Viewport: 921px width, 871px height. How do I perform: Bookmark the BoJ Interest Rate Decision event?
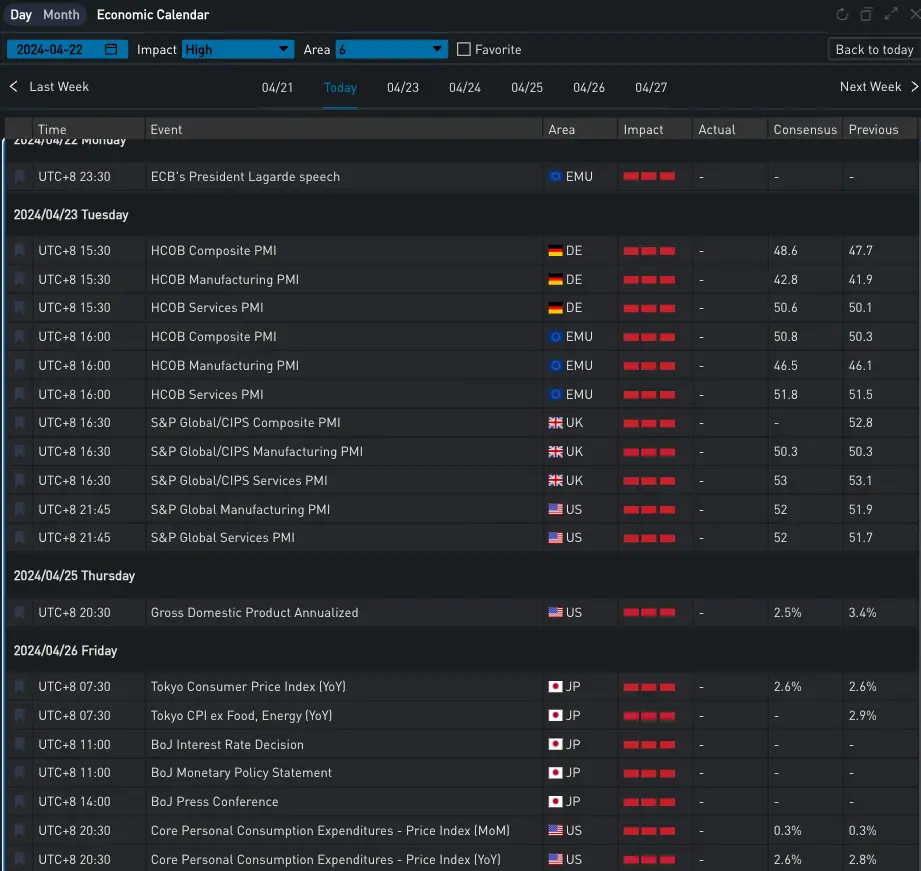pyautogui.click(x=20, y=745)
